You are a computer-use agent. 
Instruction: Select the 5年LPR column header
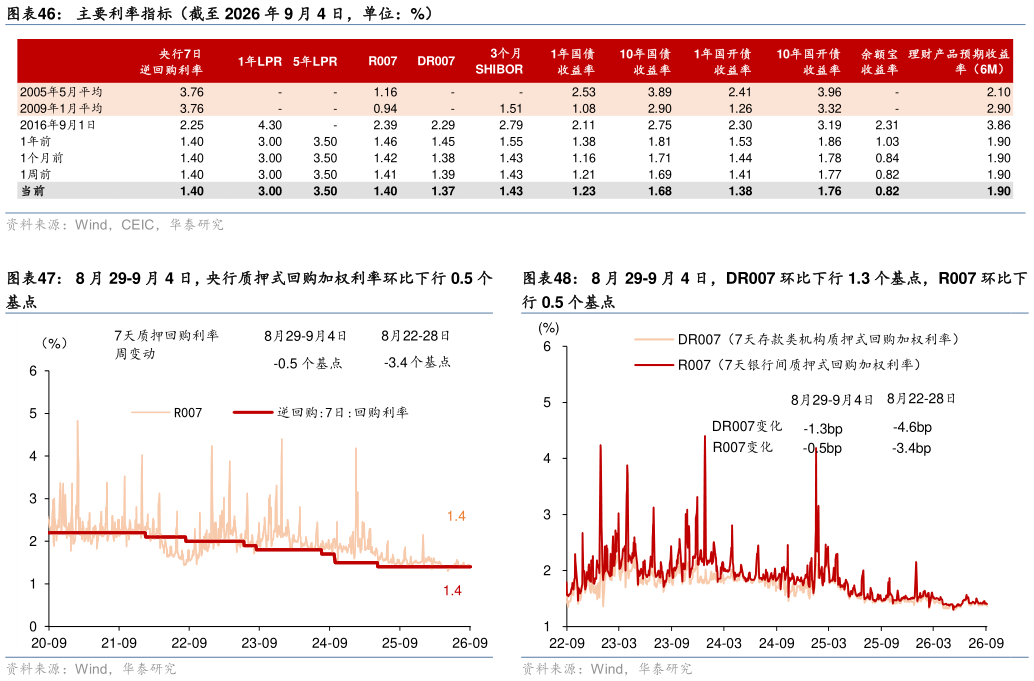click(315, 61)
